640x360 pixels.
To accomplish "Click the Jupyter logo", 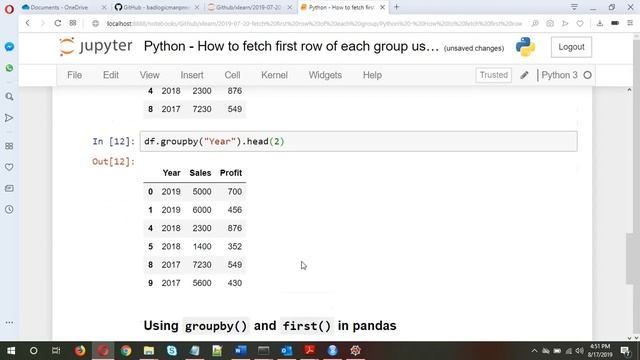I will point(96,46).
